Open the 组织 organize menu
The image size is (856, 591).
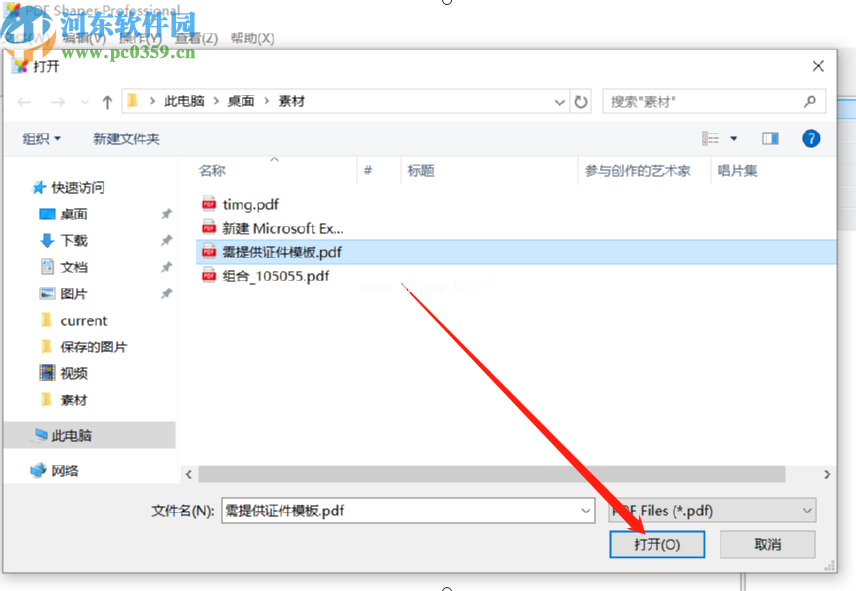[42, 139]
